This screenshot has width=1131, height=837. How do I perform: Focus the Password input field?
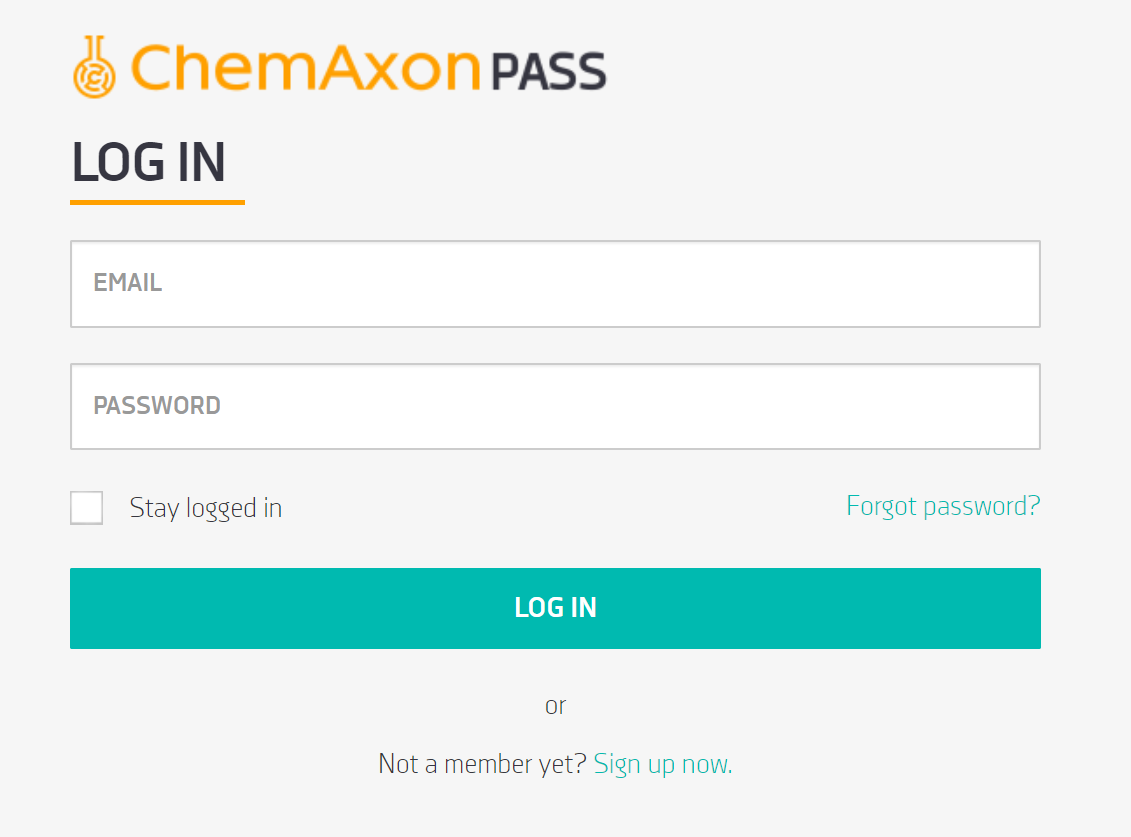tap(555, 407)
